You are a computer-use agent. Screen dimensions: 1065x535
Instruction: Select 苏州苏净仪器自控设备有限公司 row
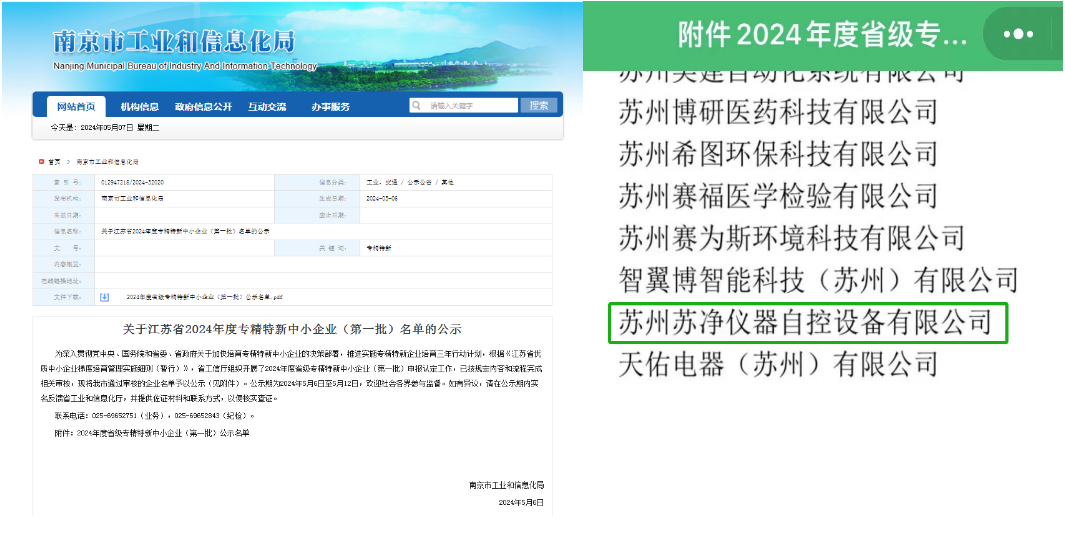click(x=808, y=322)
